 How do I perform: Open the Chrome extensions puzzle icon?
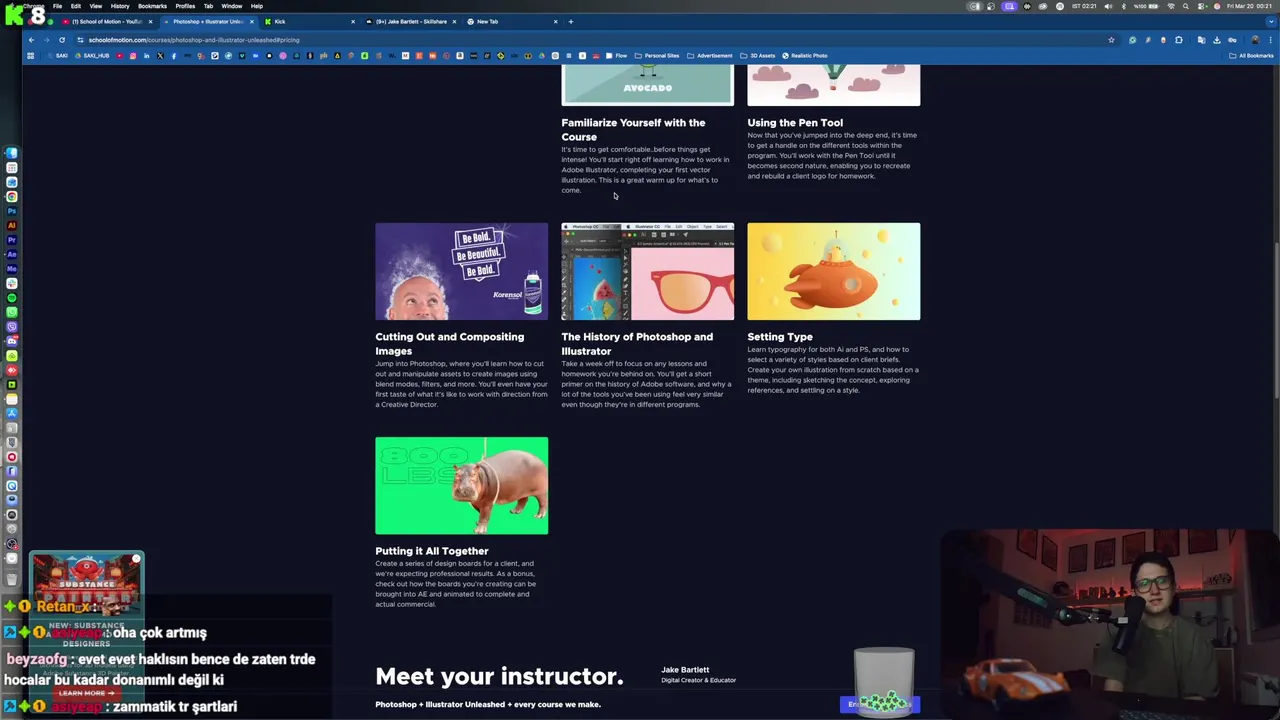click(1179, 40)
